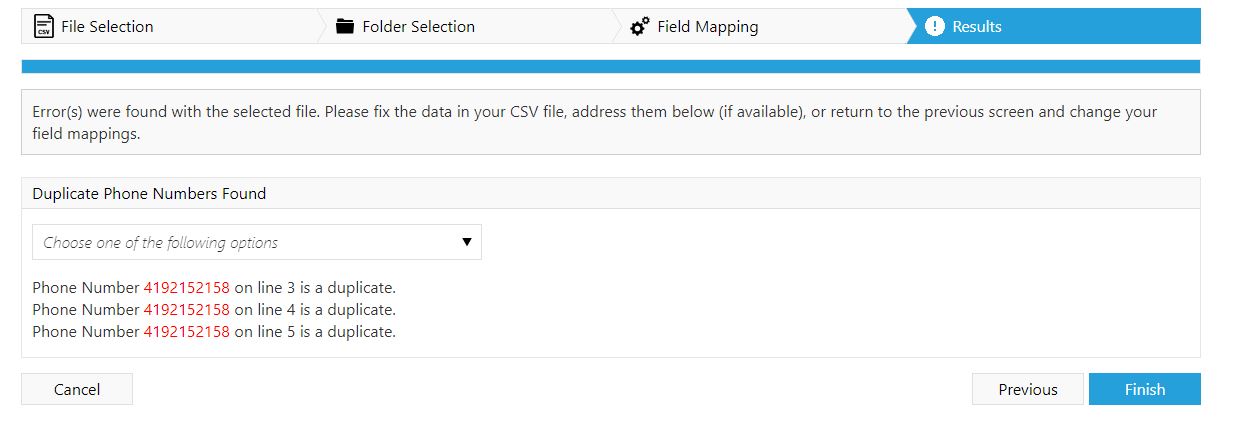Click the red phone number on line 4
The image size is (1254, 428).
[x=186, y=310]
